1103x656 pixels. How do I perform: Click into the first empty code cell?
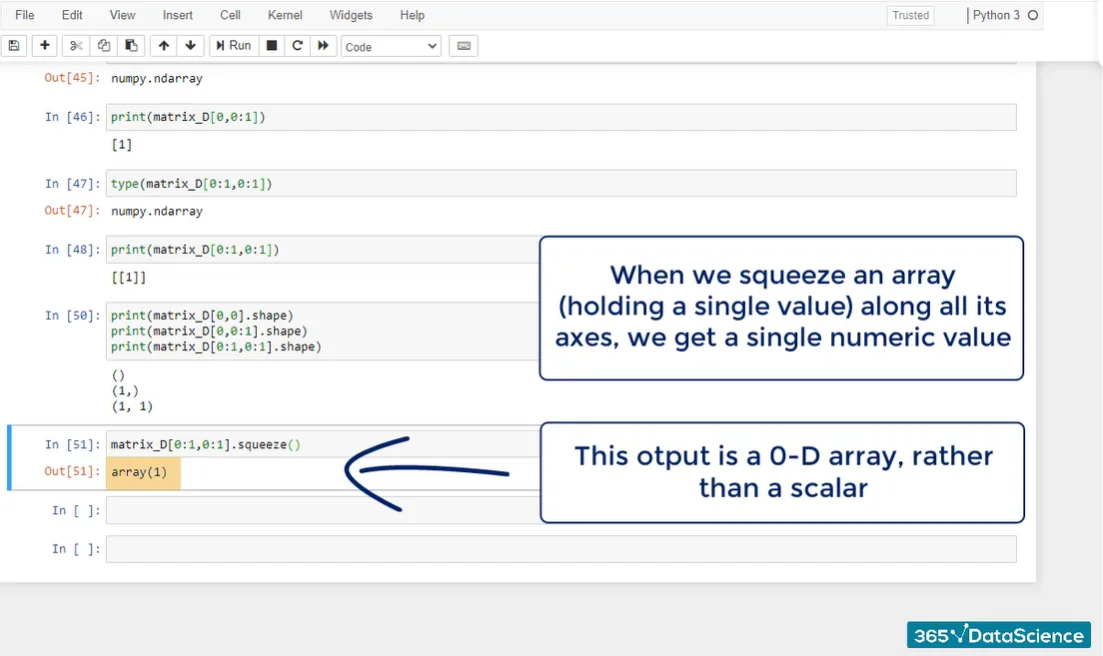click(320, 510)
